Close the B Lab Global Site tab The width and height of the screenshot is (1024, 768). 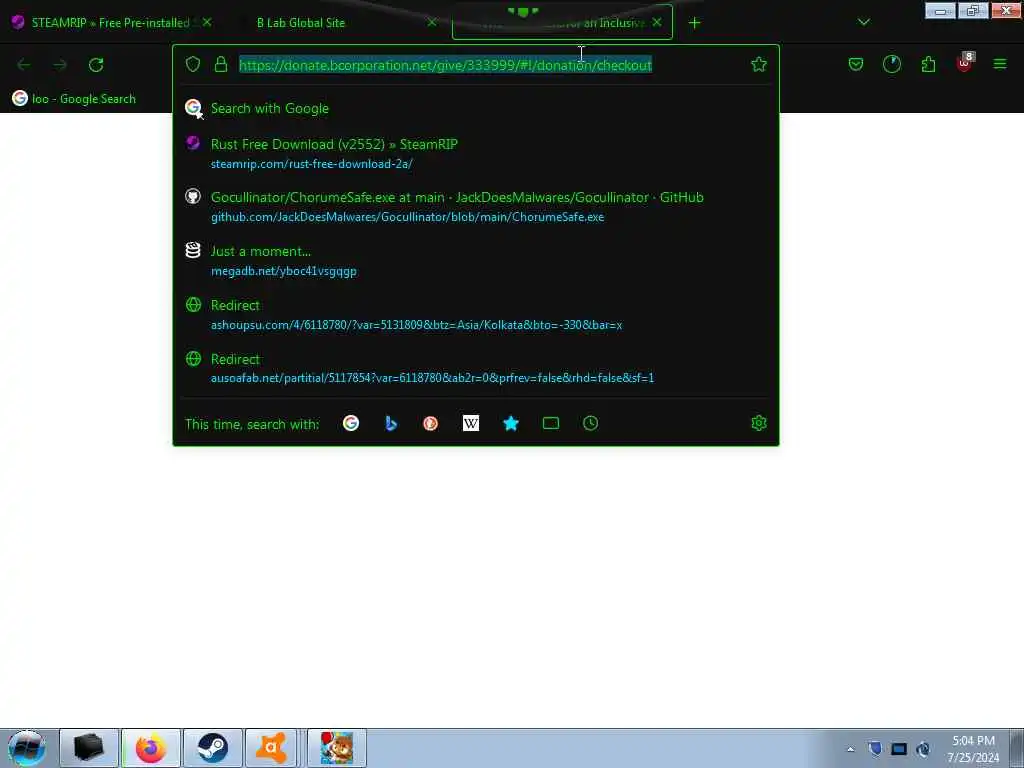[x=432, y=22]
